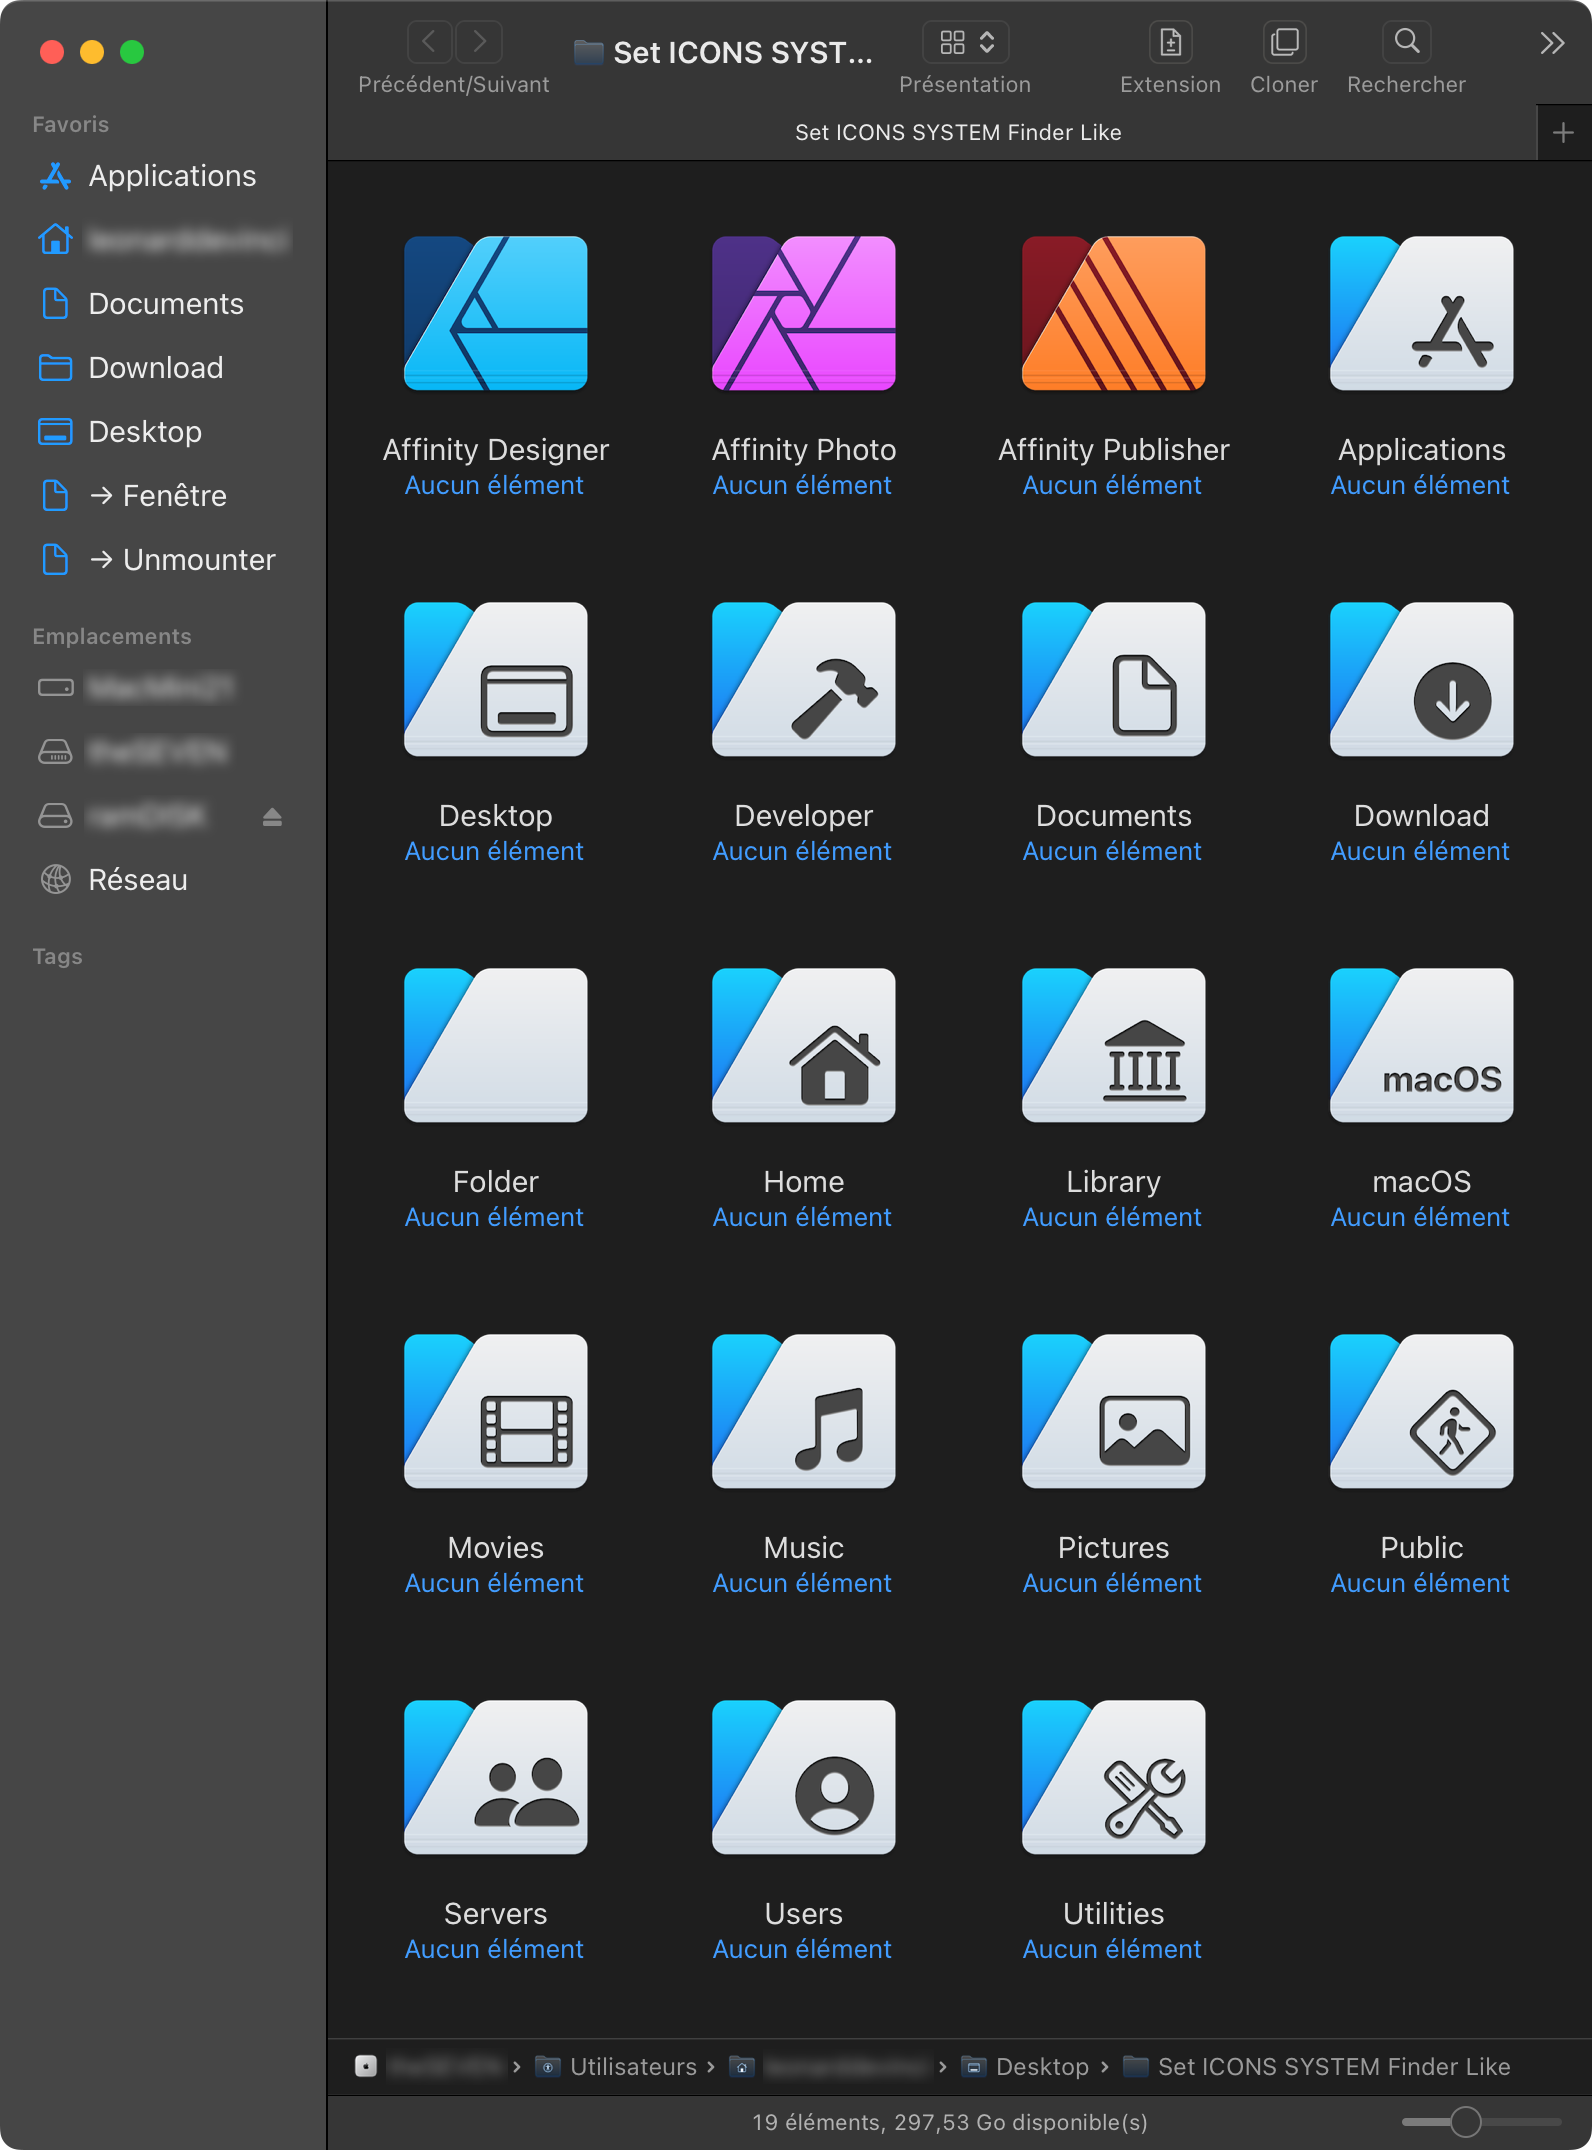Click the Library folder name label
The height and width of the screenshot is (2150, 1592).
click(x=1113, y=1182)
